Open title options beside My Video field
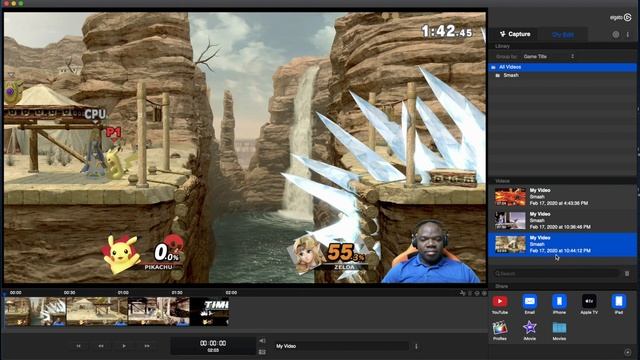Viewport: 640px width, 360px height. coord(416,346)
